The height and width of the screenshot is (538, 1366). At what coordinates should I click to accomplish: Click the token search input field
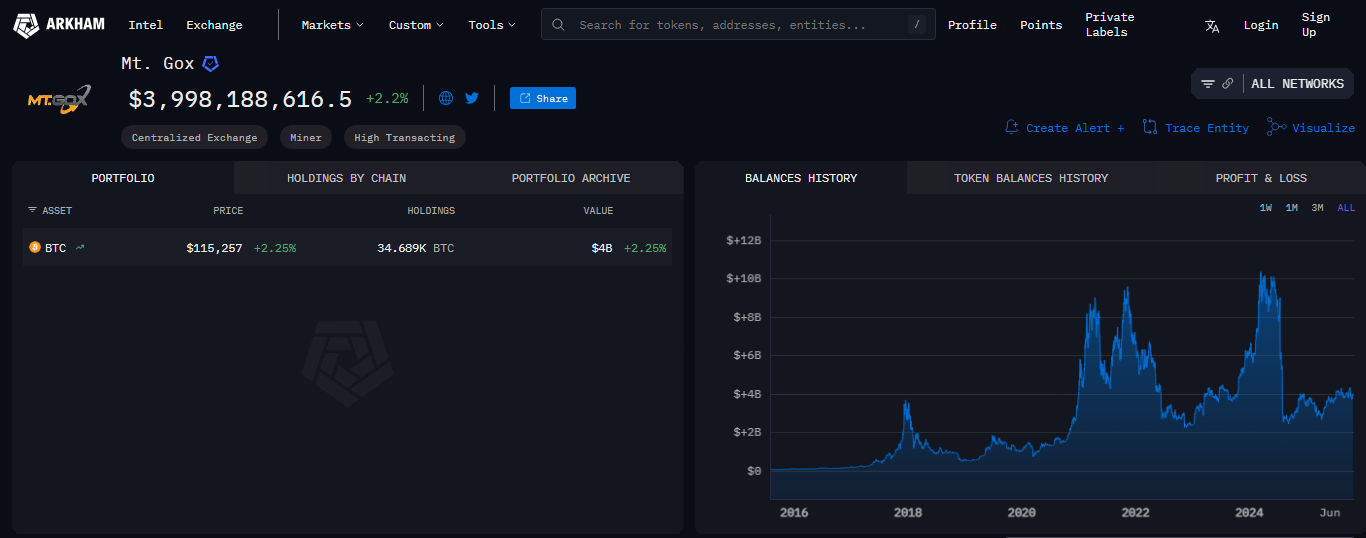[x=738, y=25]
